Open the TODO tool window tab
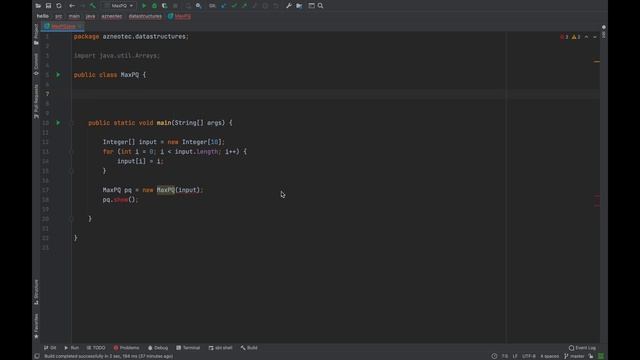This screenshot has width=640, height=360. 96,348
